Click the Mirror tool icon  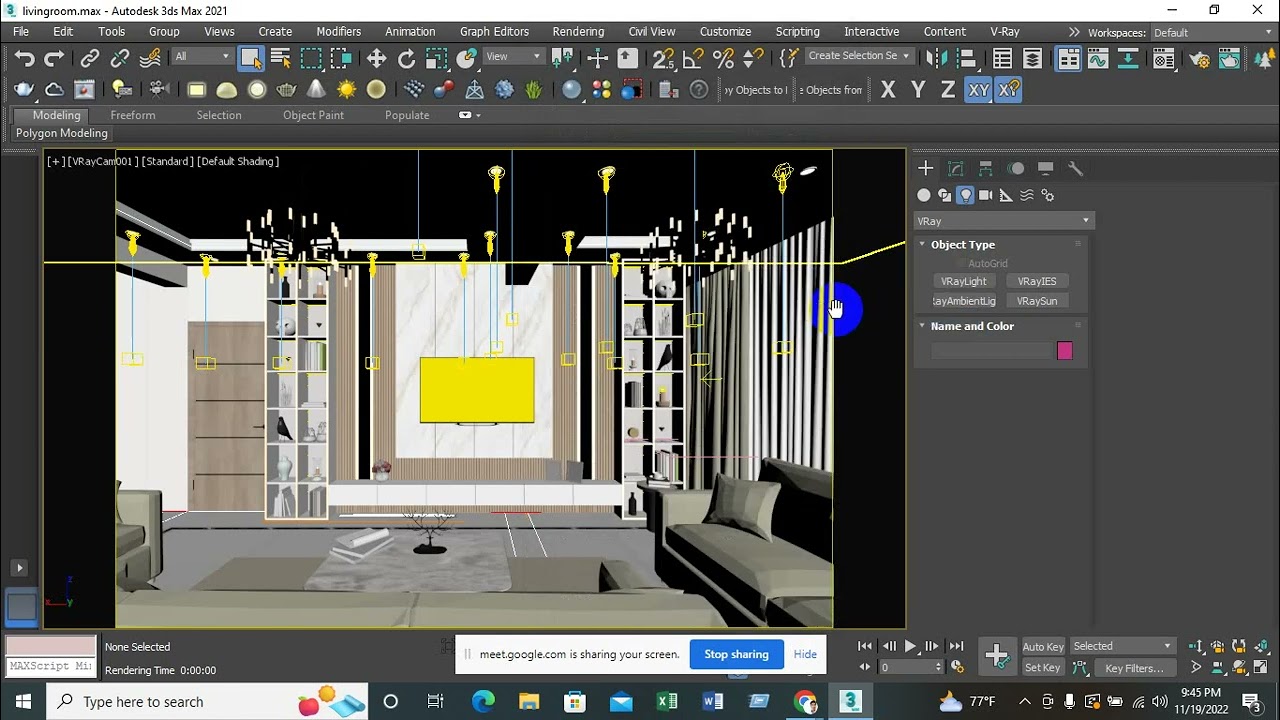pyautogui.click(x=937, y=58)
